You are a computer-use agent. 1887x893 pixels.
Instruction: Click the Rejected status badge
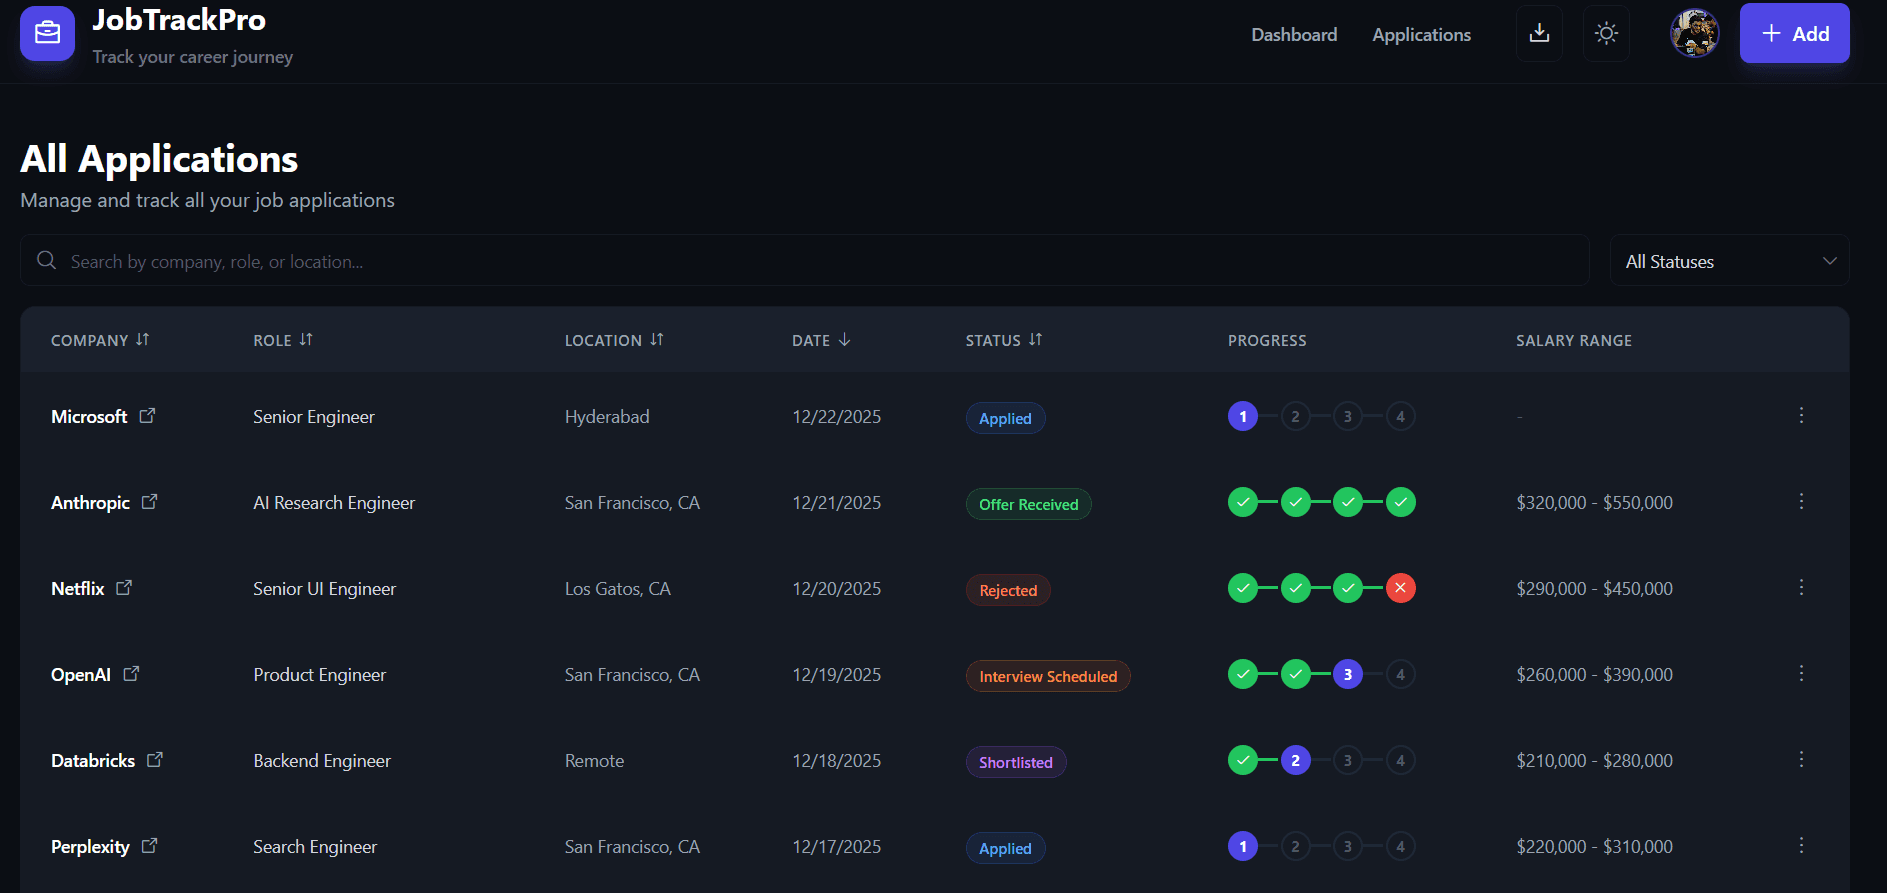(x=1008, y=590)
